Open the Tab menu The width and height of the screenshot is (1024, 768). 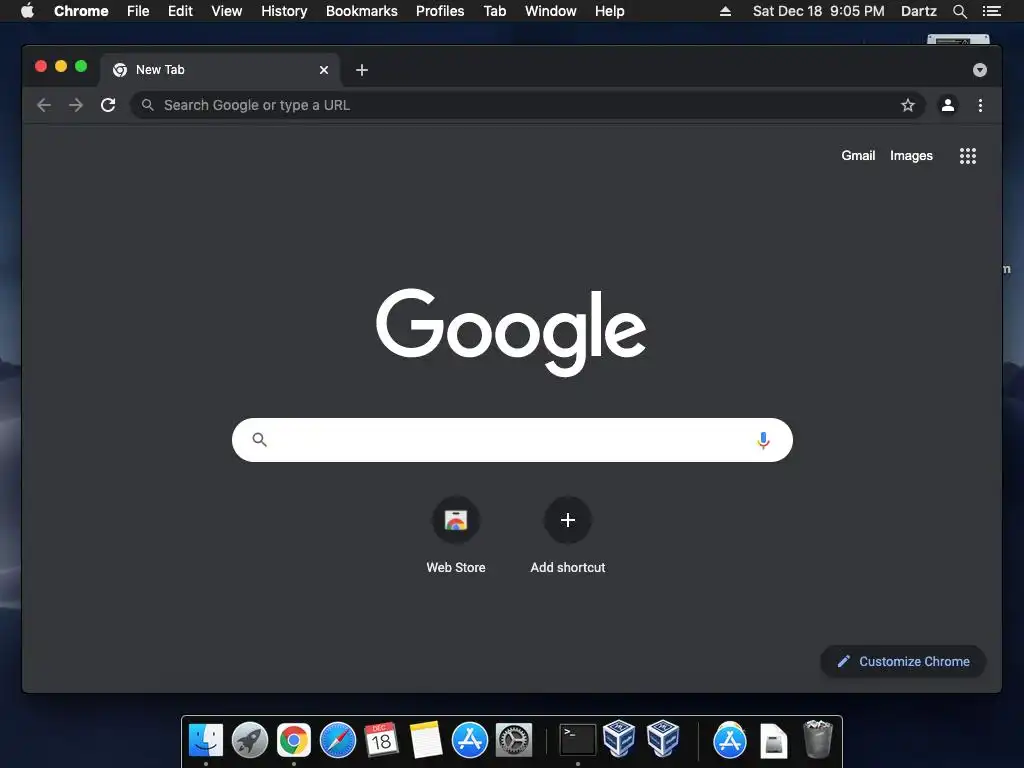pyautogui.click(x=494, y=11)
